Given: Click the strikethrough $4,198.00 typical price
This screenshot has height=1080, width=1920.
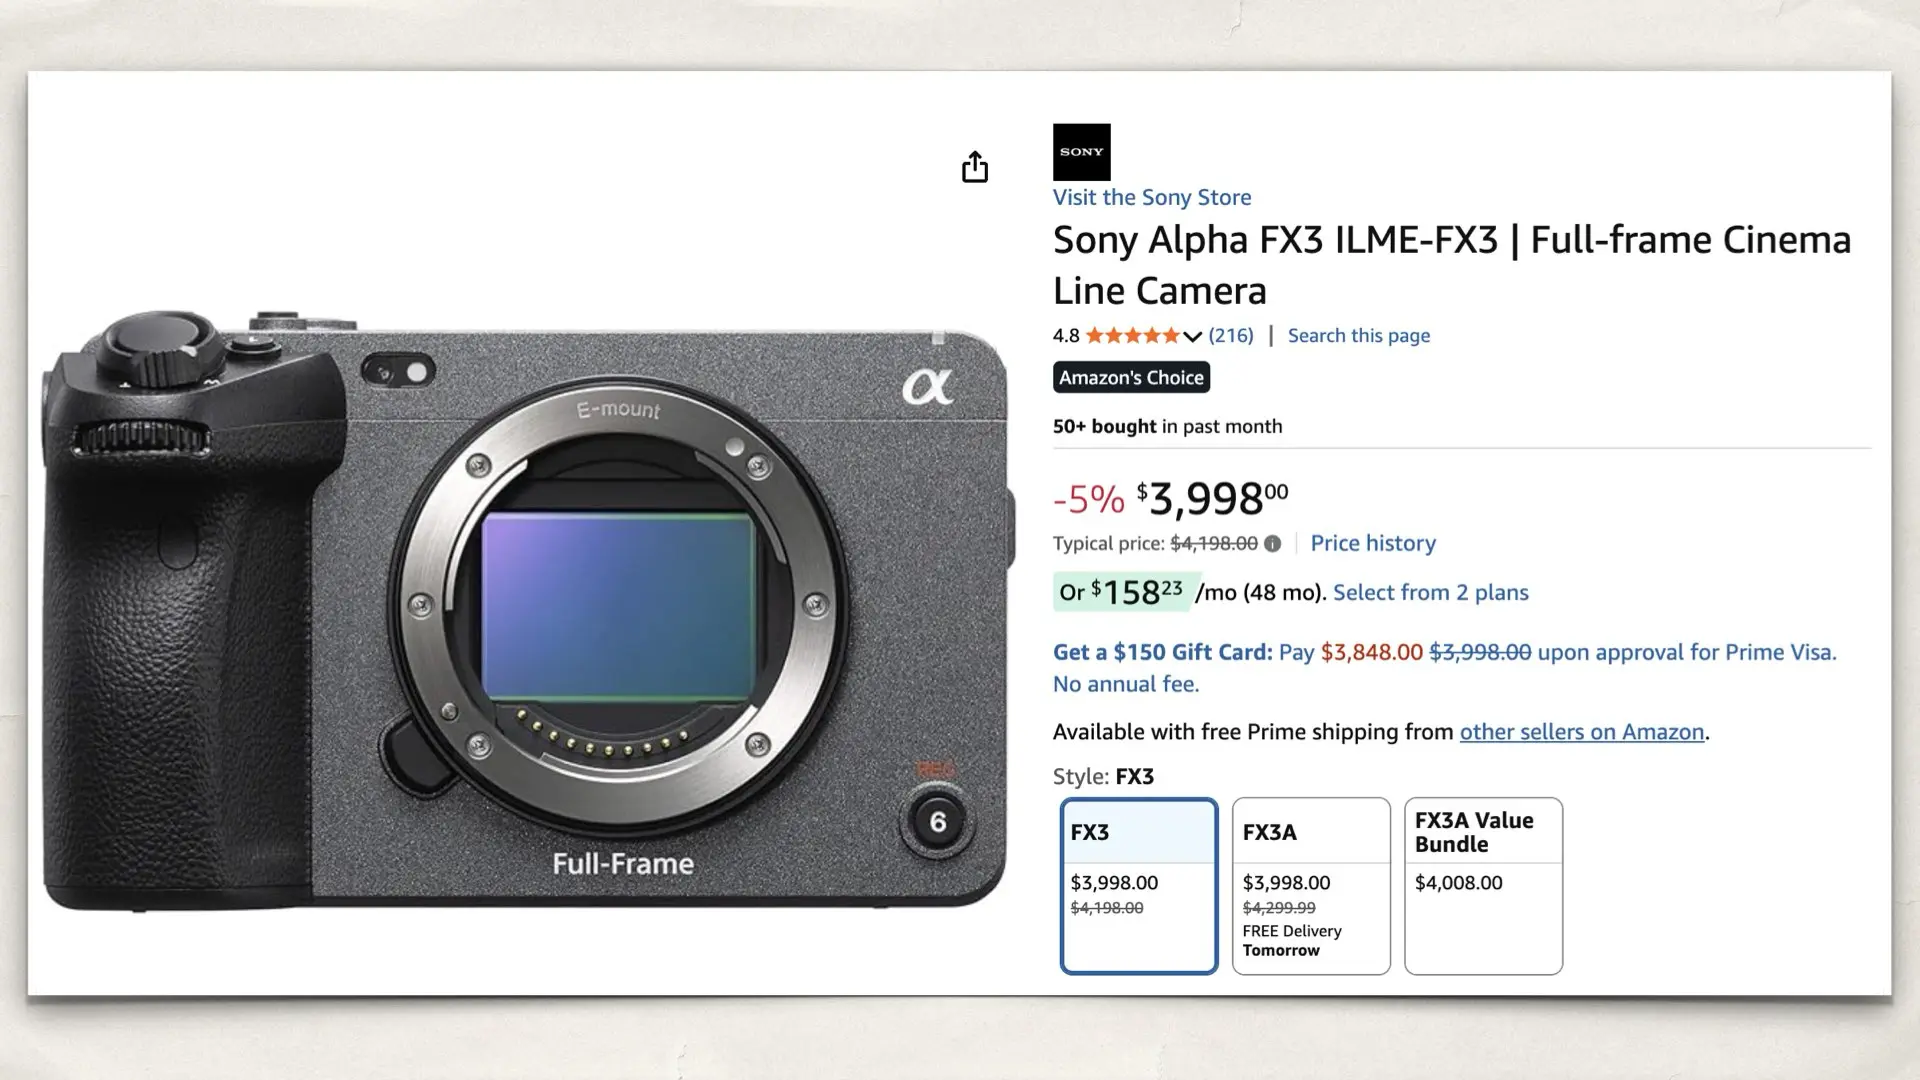Looking at the screenshot, I should [1214, 543].
